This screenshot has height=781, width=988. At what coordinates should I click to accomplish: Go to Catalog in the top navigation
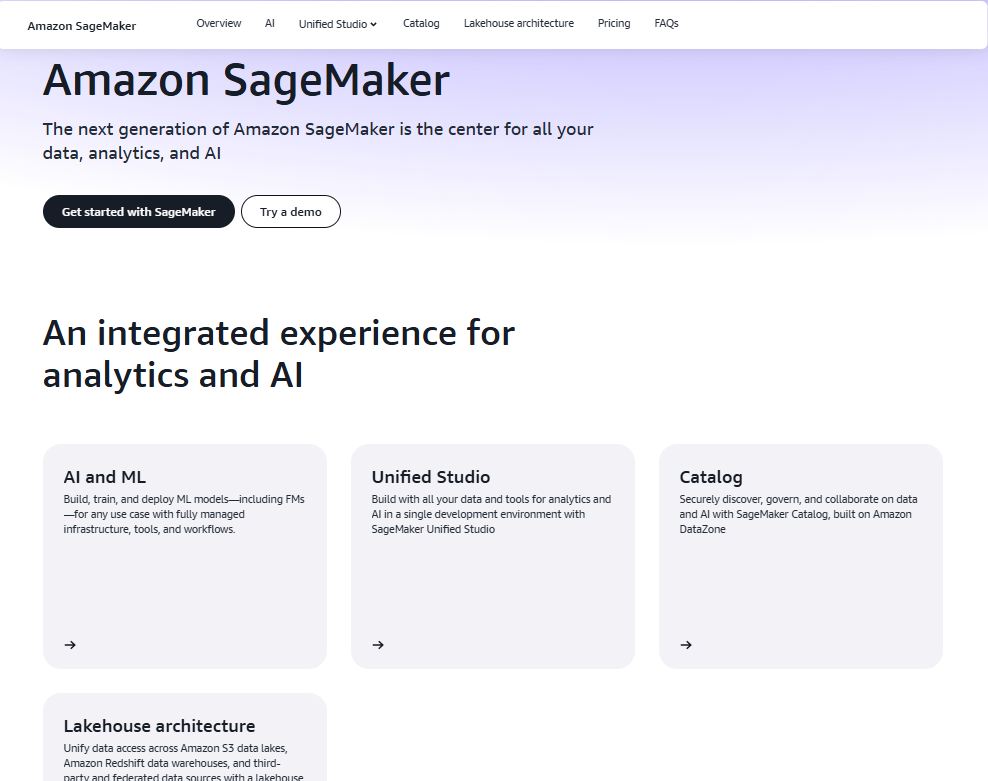tap(421, 23)
